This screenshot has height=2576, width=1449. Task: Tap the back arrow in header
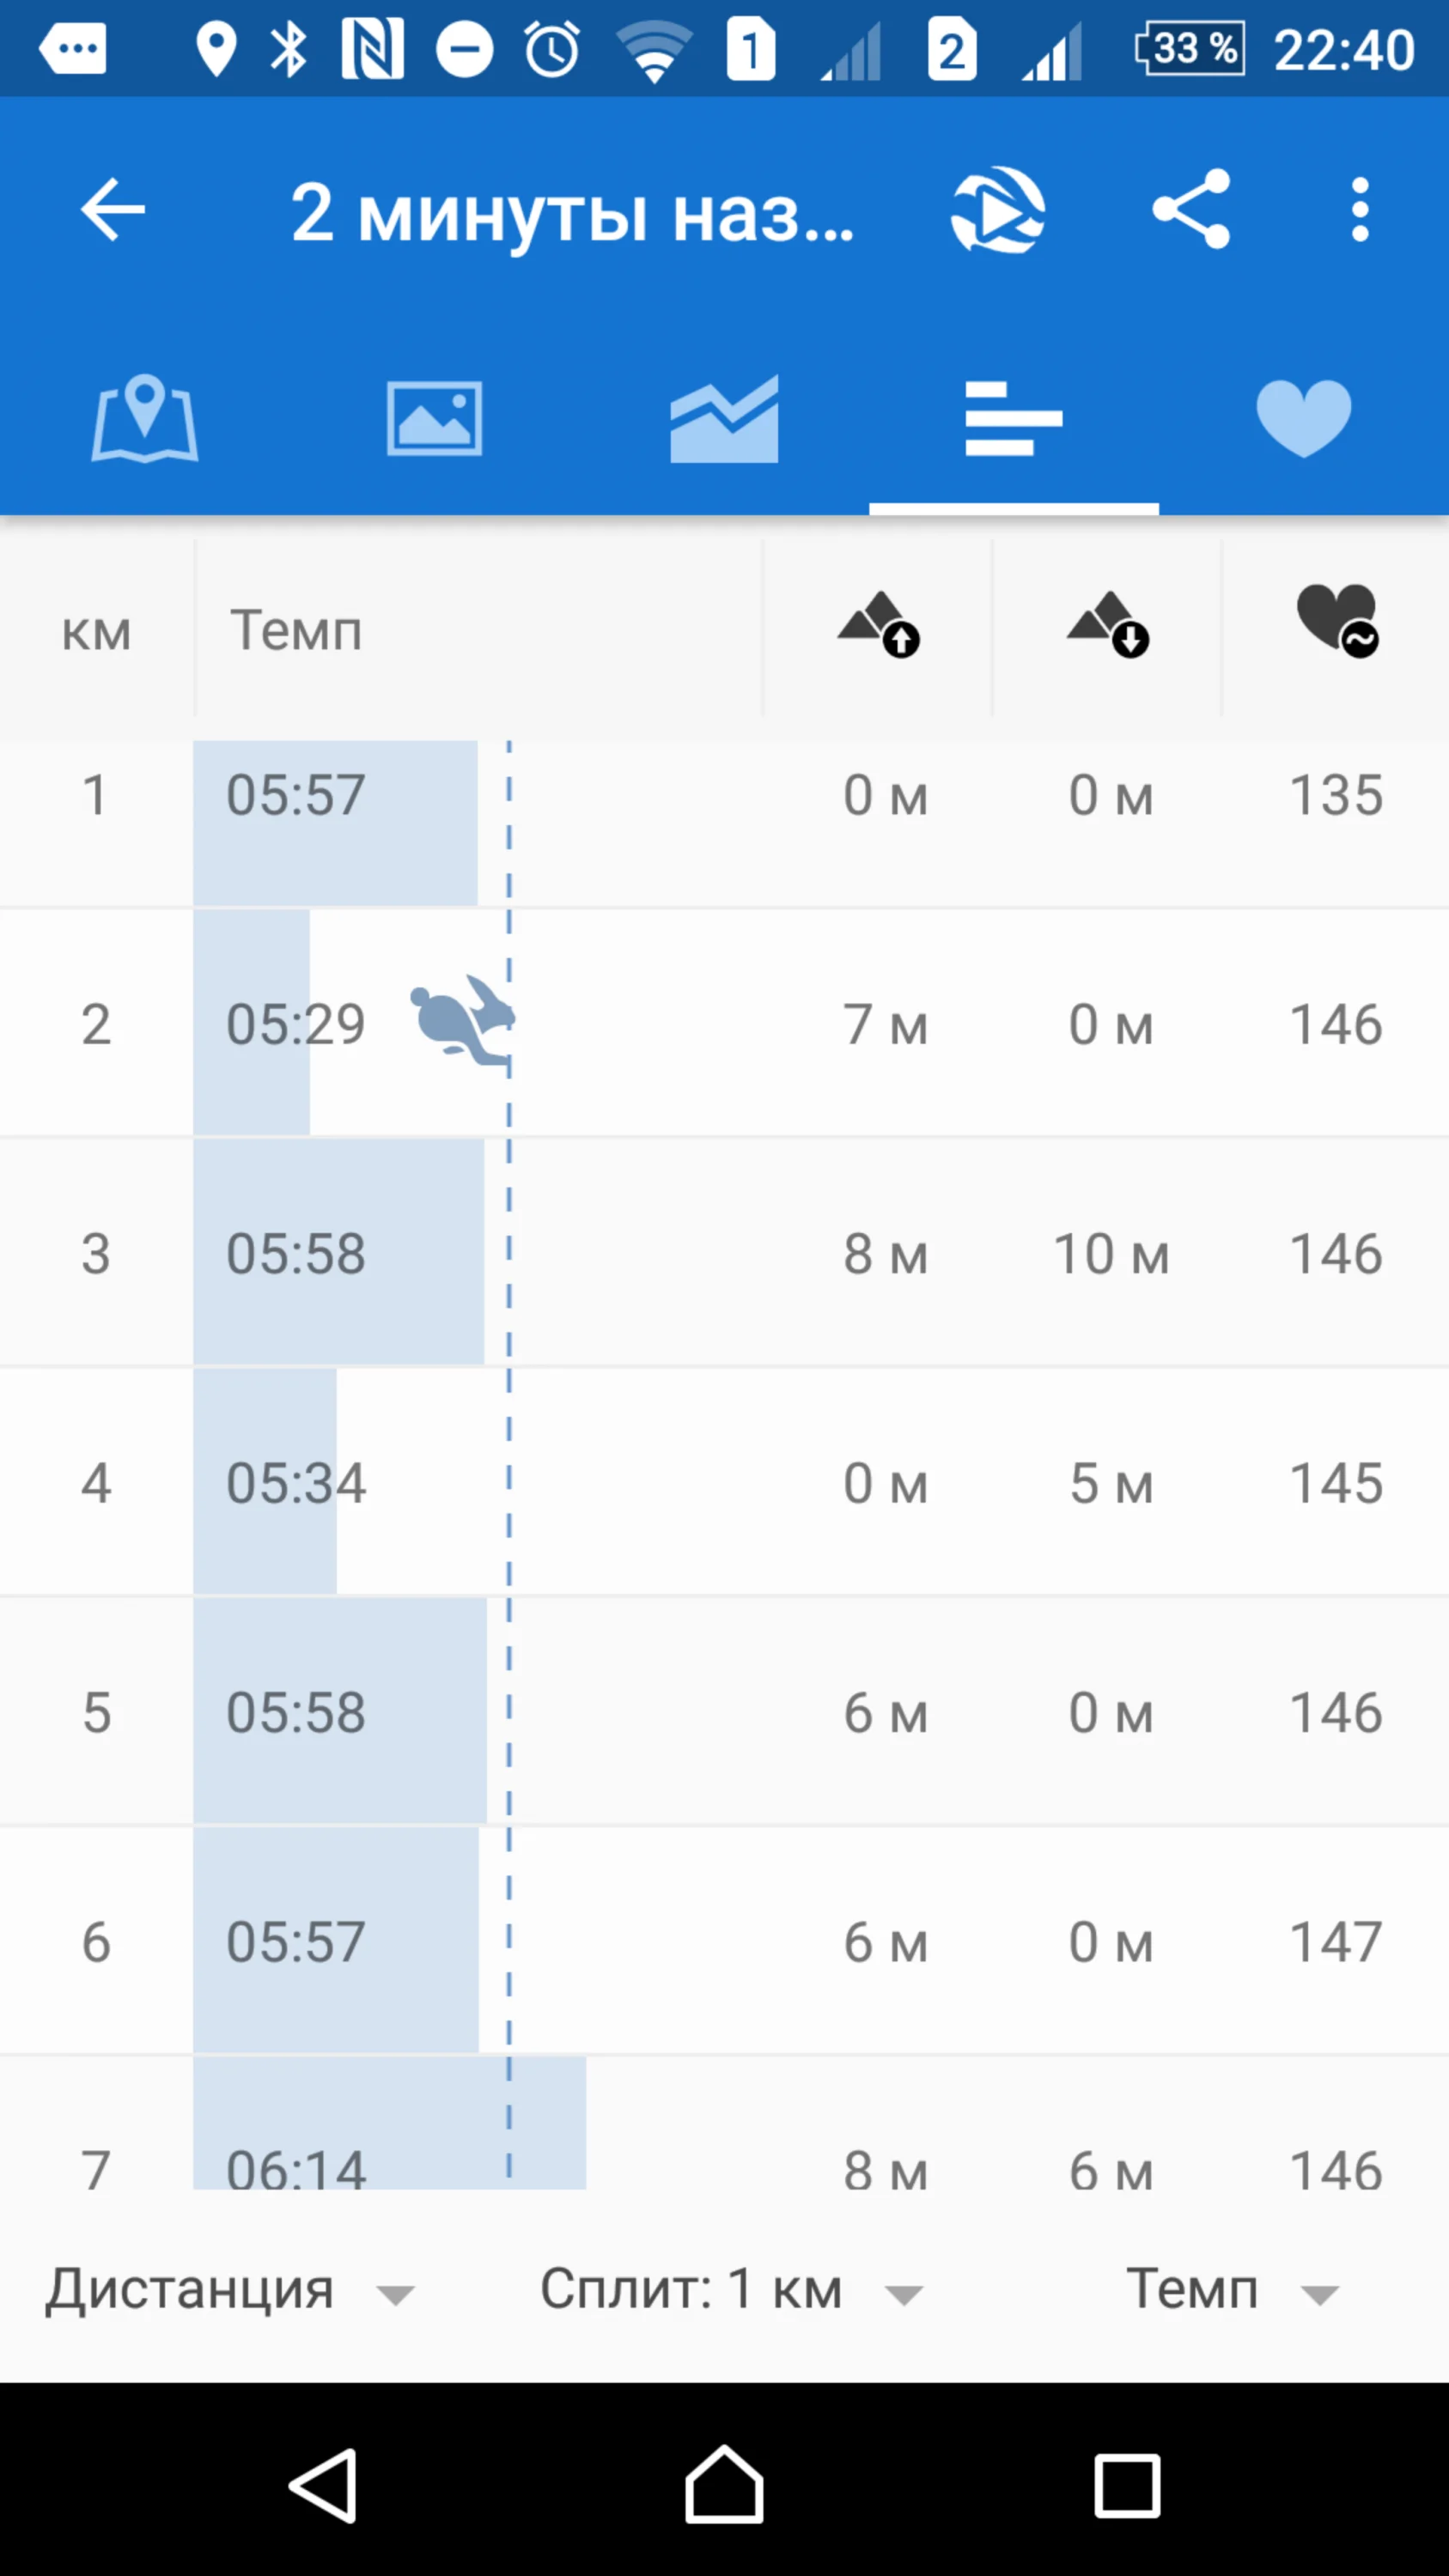coord(112,210)
